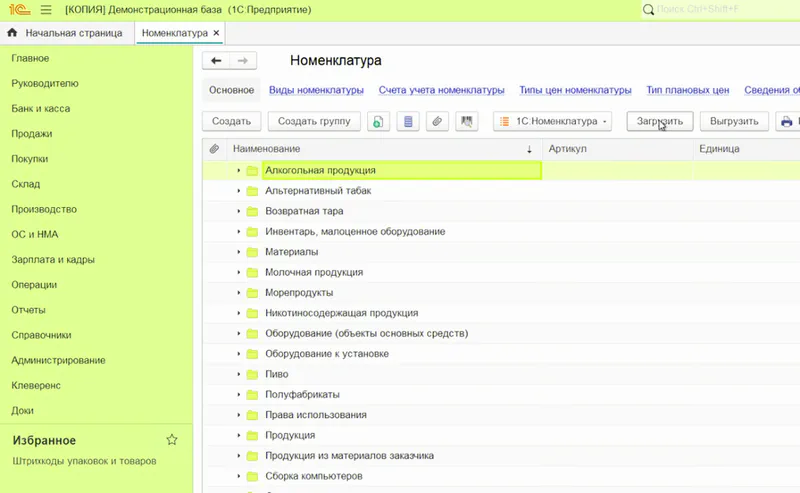Click the image toolbar icon next to paperclip
The height and width of the screenshot is (493, 800).
click(465, 122)
